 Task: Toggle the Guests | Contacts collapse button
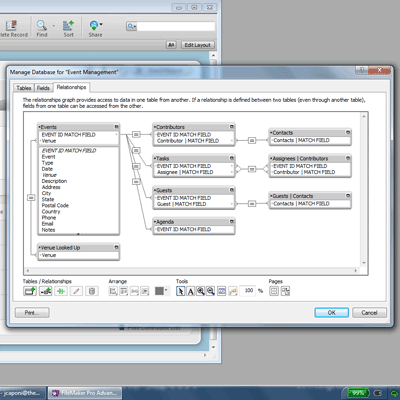click(x=348, y=196)
